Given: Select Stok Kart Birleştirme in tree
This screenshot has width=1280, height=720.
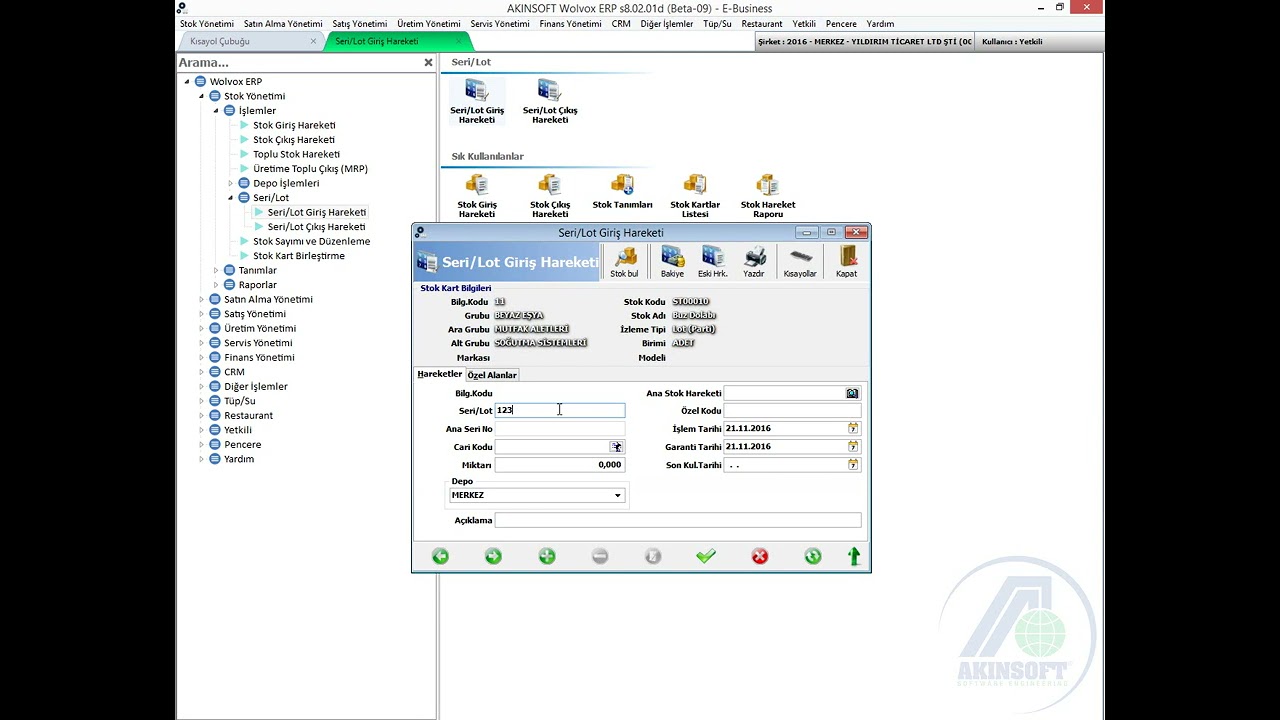Looking at the screenshot, I should pos(299,256).
